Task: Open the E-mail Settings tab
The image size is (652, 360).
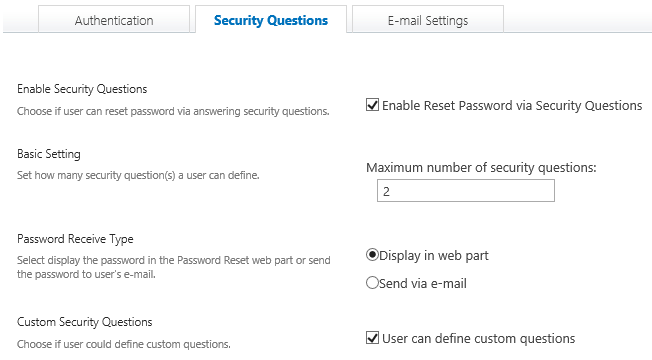Action: (428, 20)
